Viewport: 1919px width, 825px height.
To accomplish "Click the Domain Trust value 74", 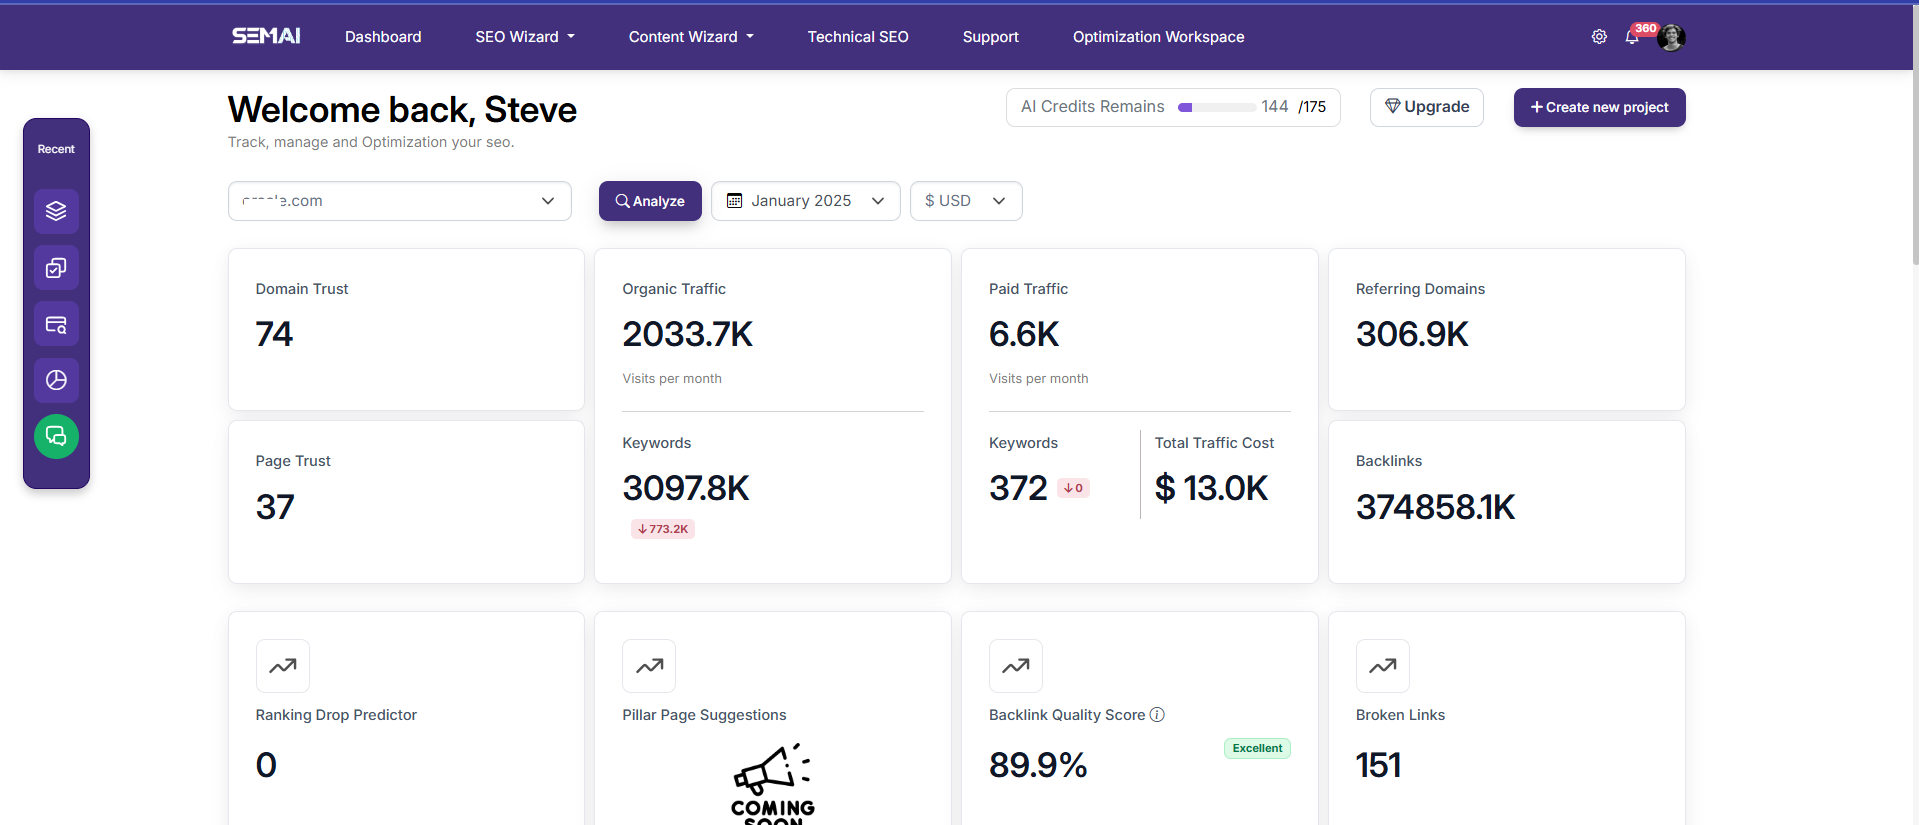I will pos(274,334).
